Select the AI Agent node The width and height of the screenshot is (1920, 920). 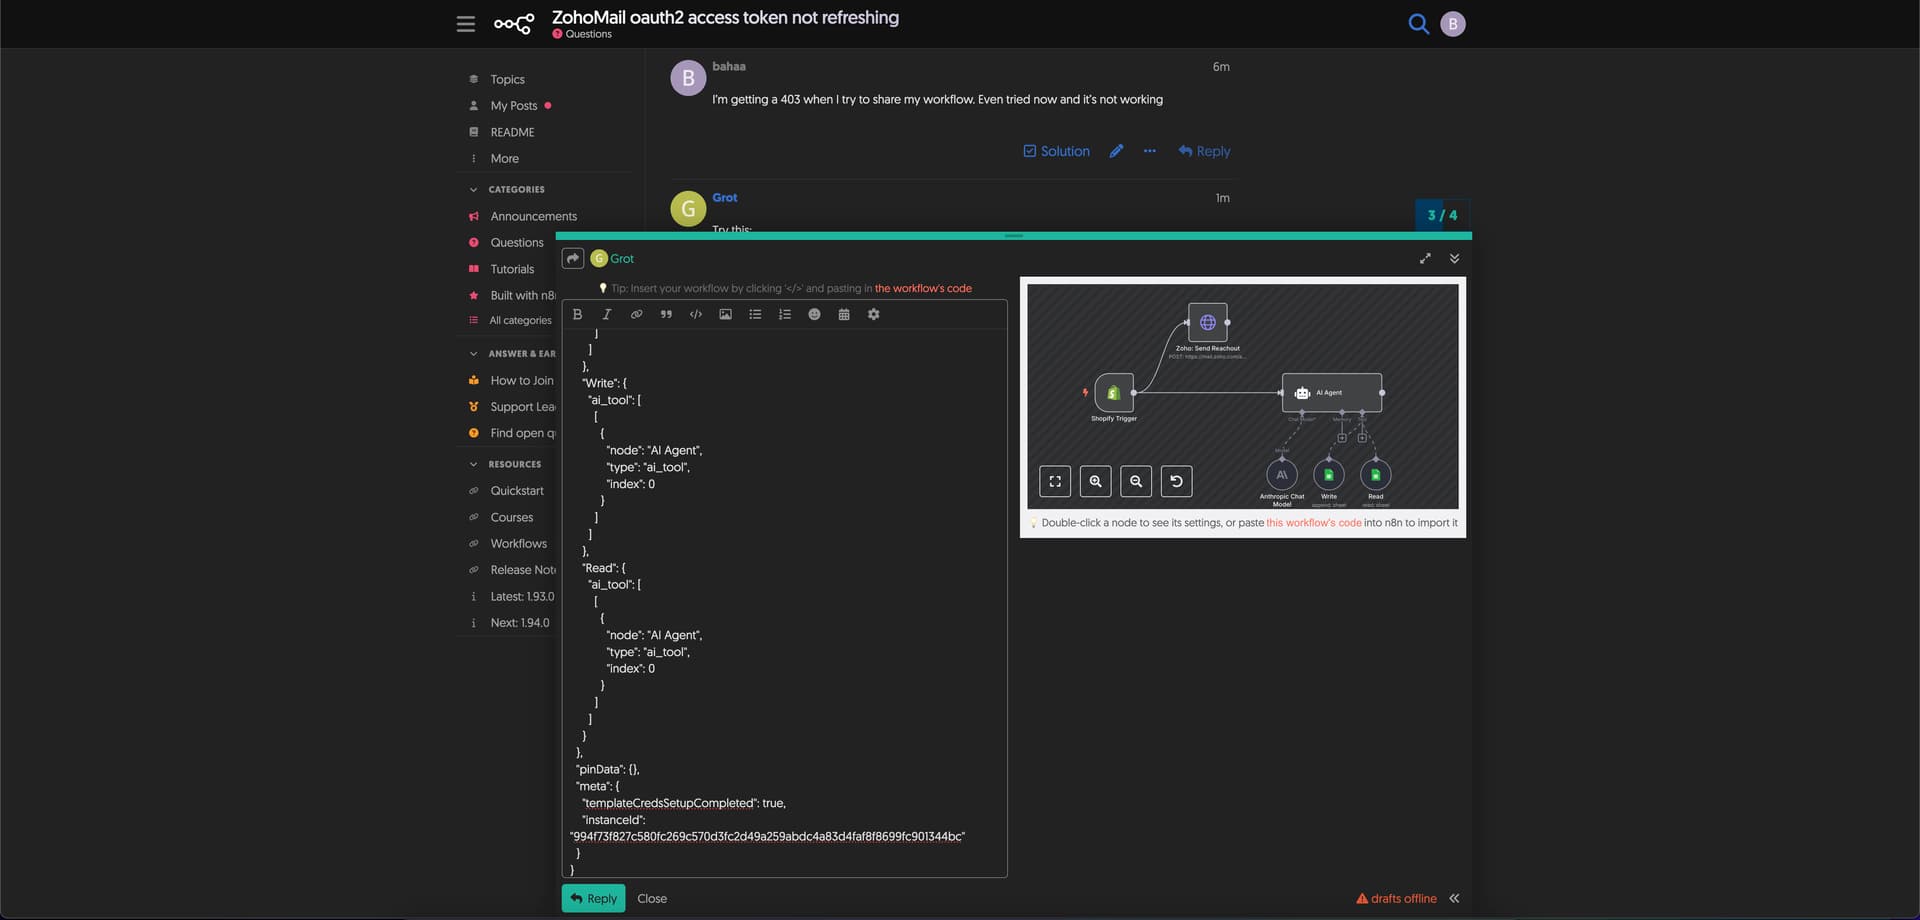[1332, 393]
